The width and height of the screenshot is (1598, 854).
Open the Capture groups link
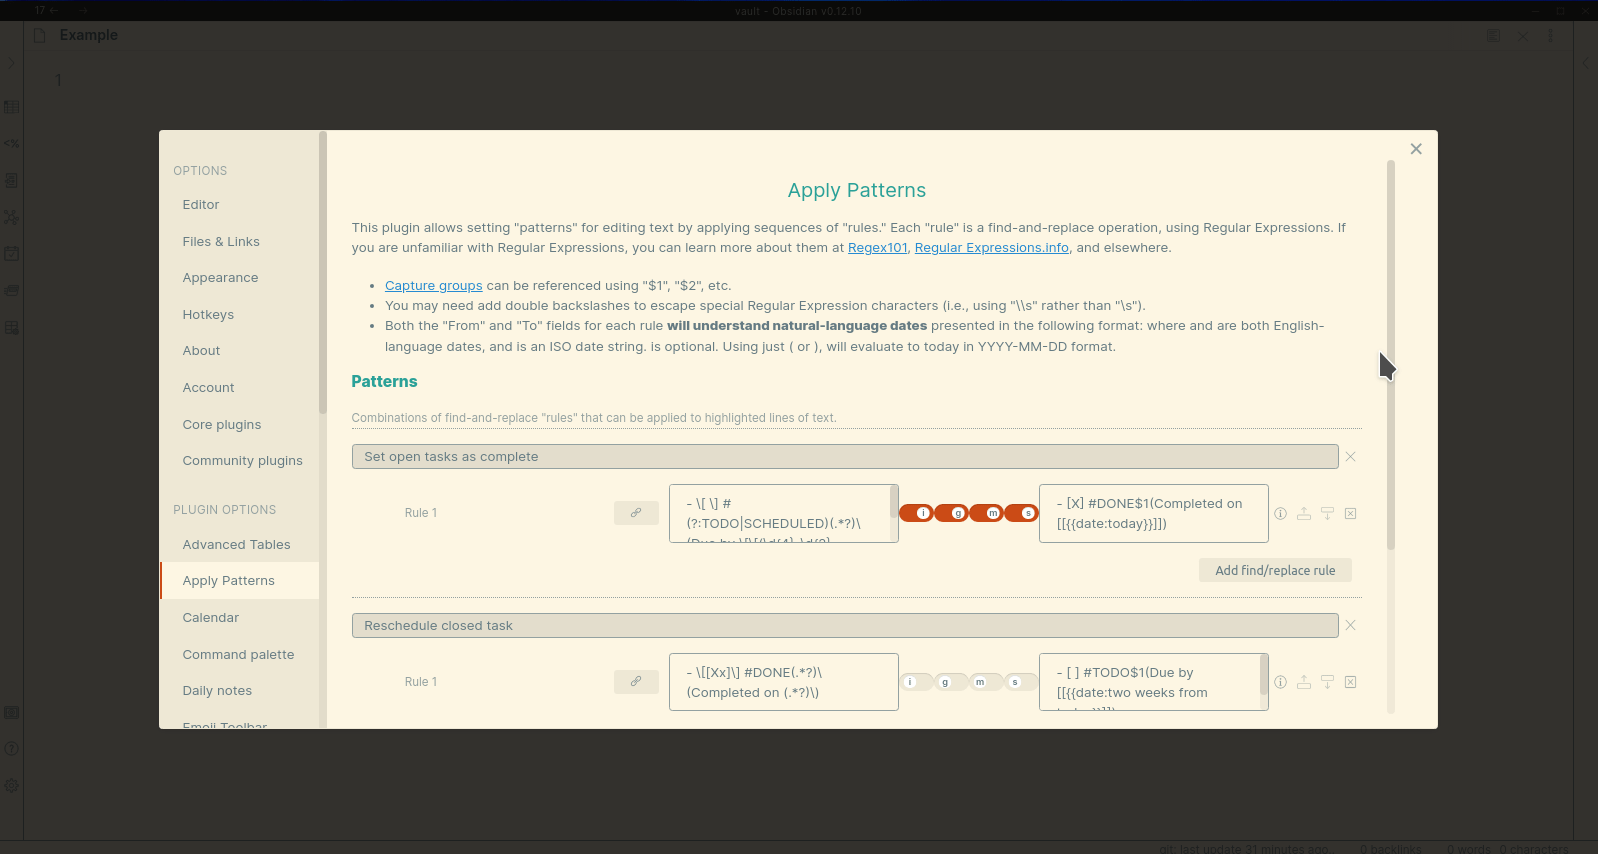tap(433, 286)
